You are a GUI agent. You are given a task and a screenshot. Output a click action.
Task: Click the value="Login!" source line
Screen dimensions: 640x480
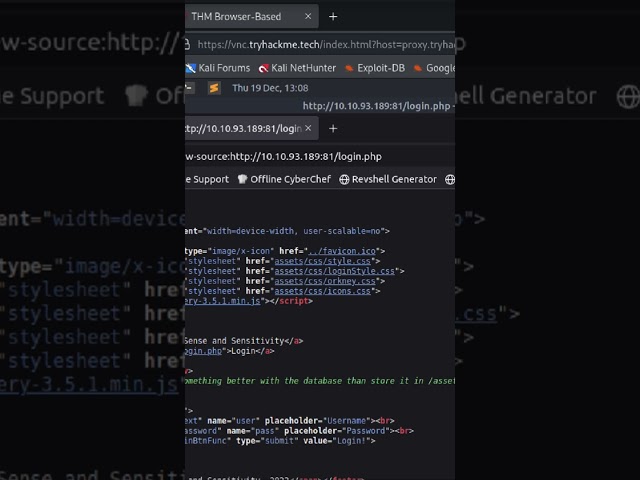(280, 441)
